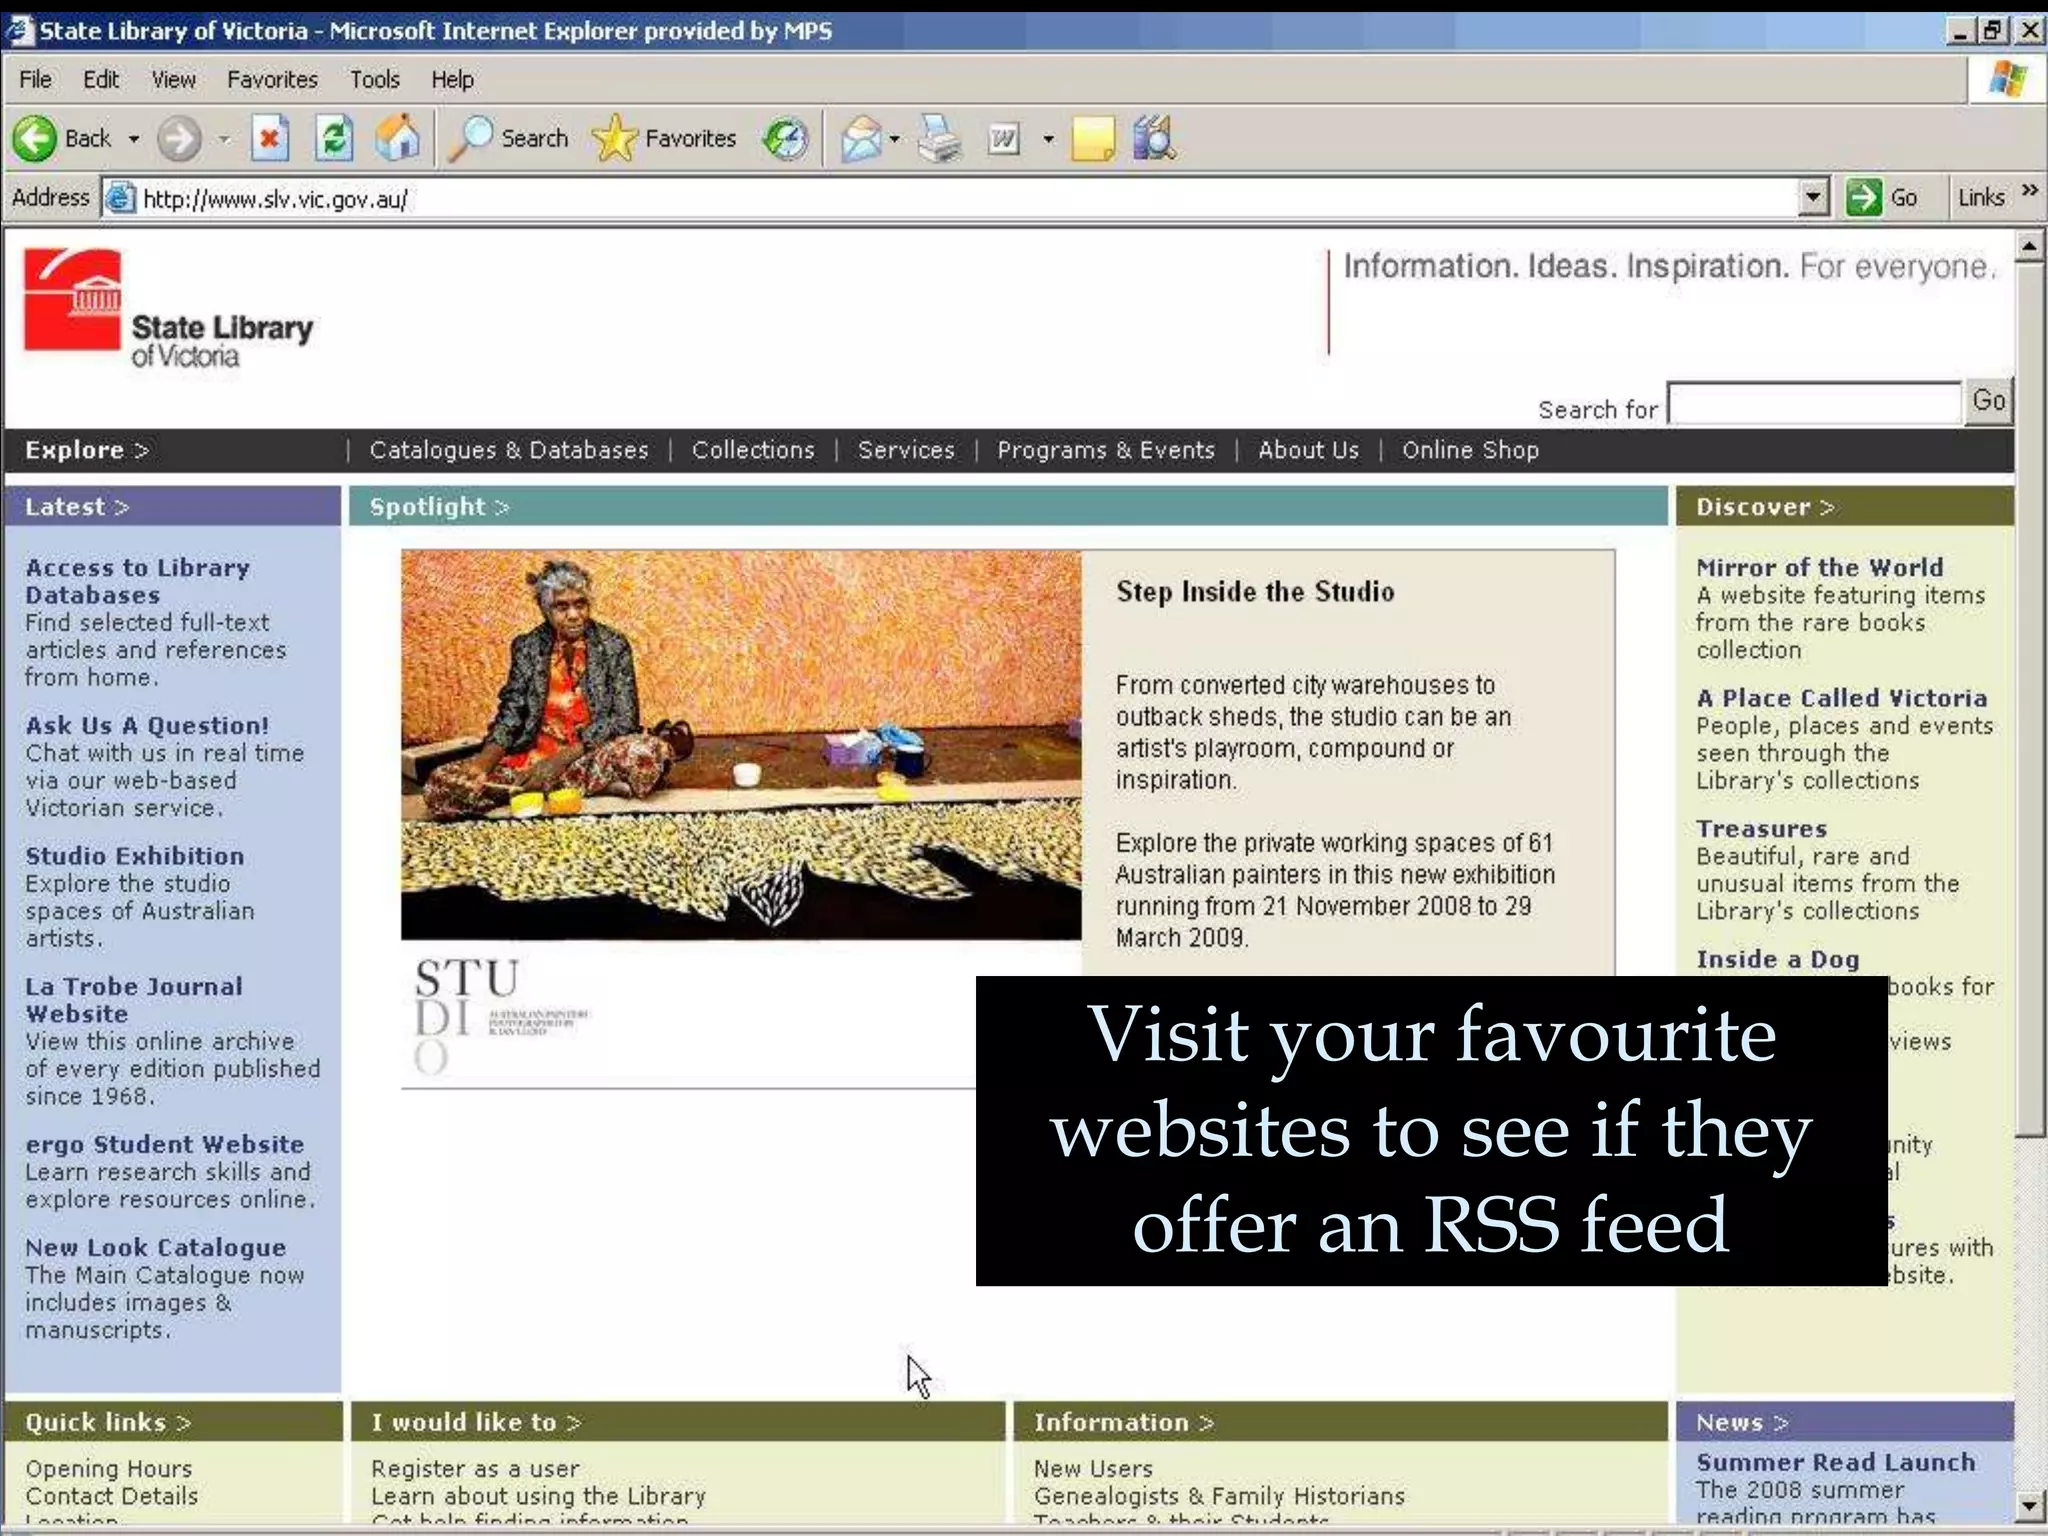Open the Register as a user link

[475, 1469]
